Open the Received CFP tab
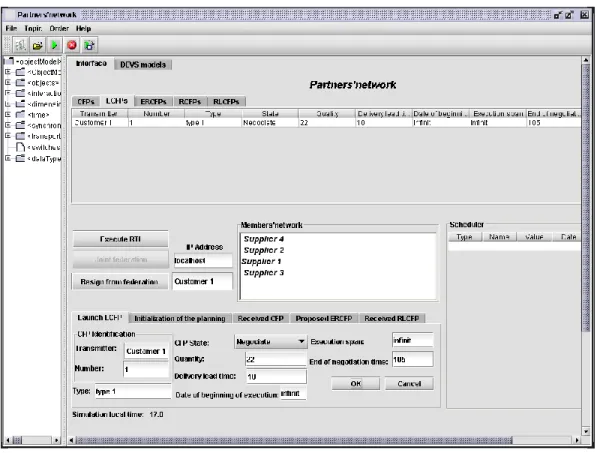Screen dimensions: 597x453 point(261,318)
